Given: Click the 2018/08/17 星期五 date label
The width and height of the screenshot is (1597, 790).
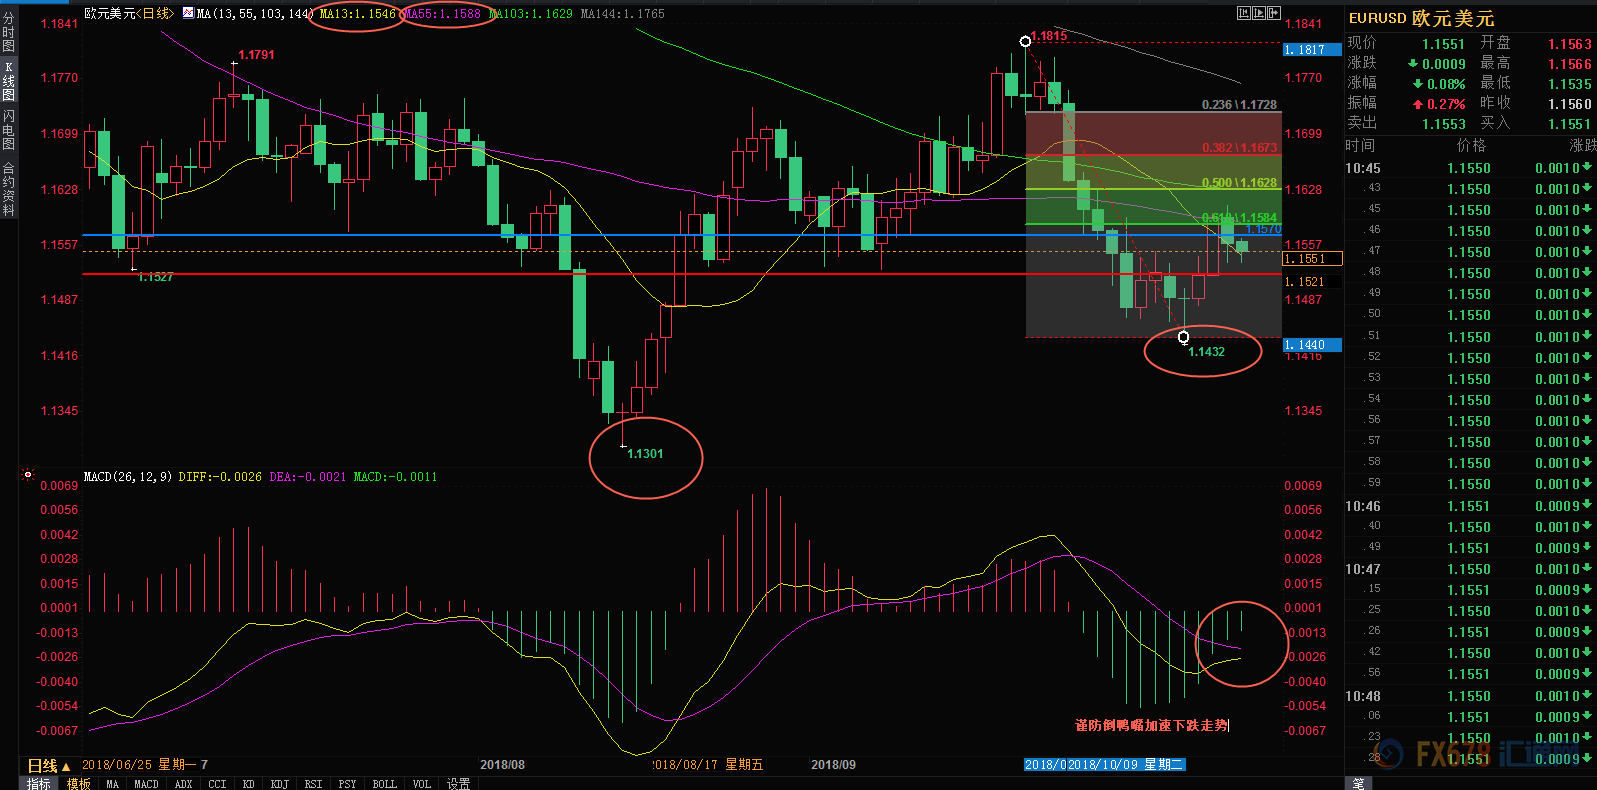Looking at the screenshot, I should (708, 765).
